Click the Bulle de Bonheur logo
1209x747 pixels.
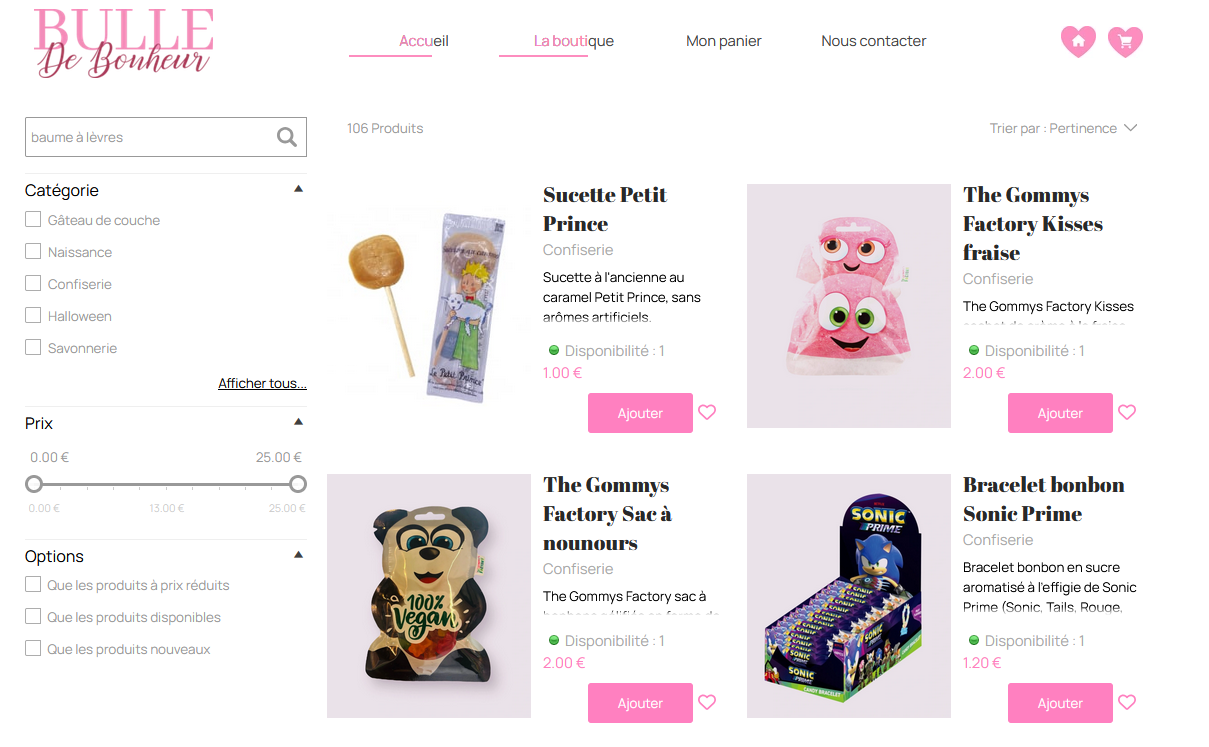(x=124, y=43)
